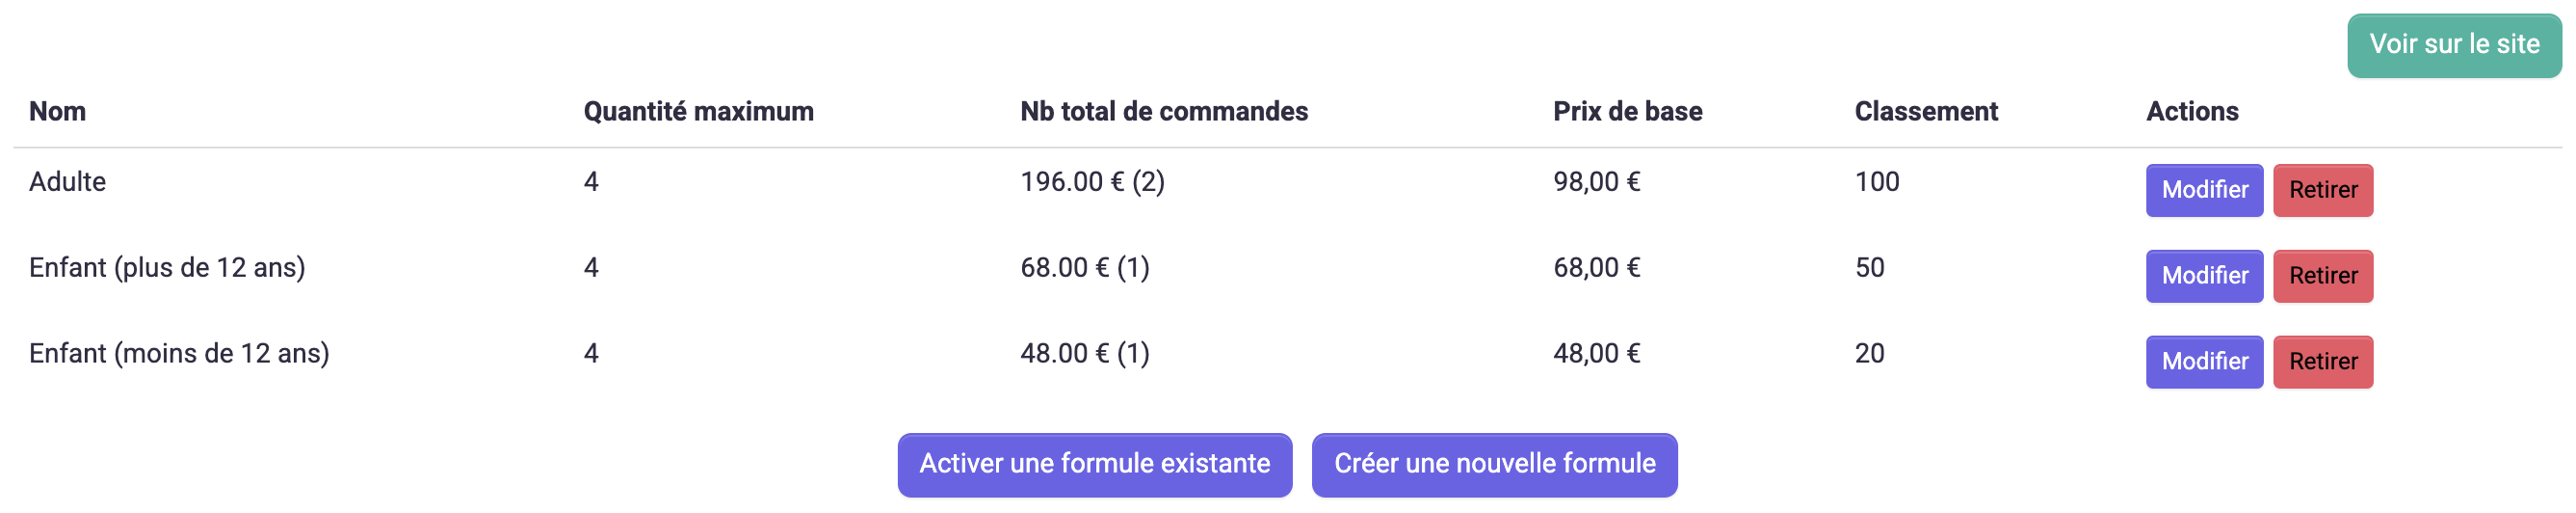Open the Voir sur le site button
The image size is (2576, 513).
coord(2453,45)
